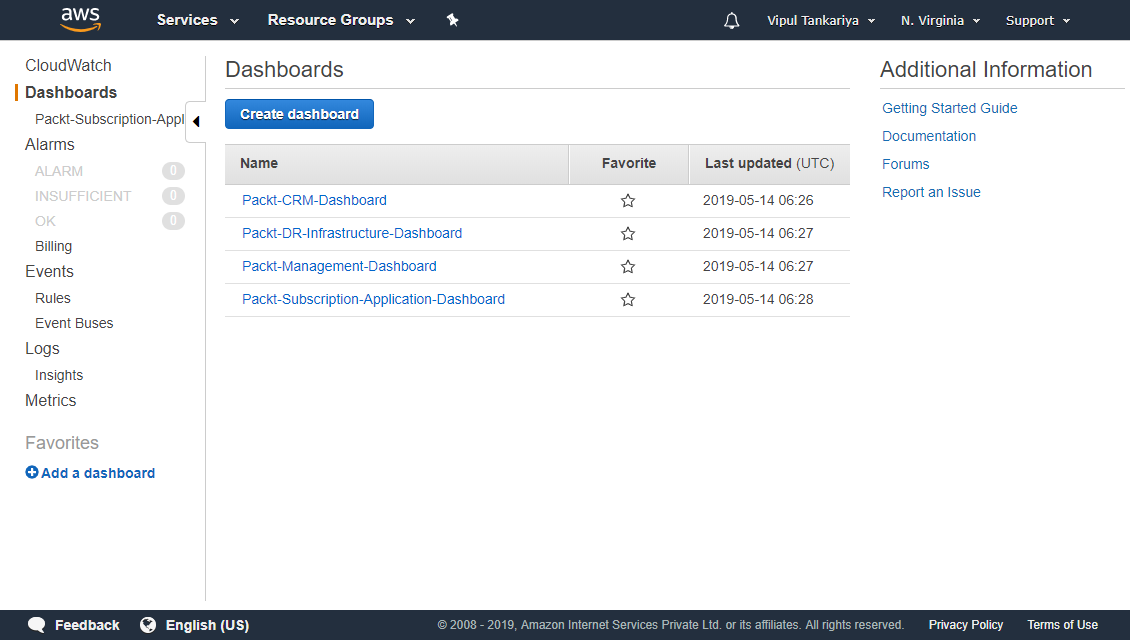Select Logs in the sidebar
The width and height of the screenshot is (1130, 640).
click(x=43, y=349)
